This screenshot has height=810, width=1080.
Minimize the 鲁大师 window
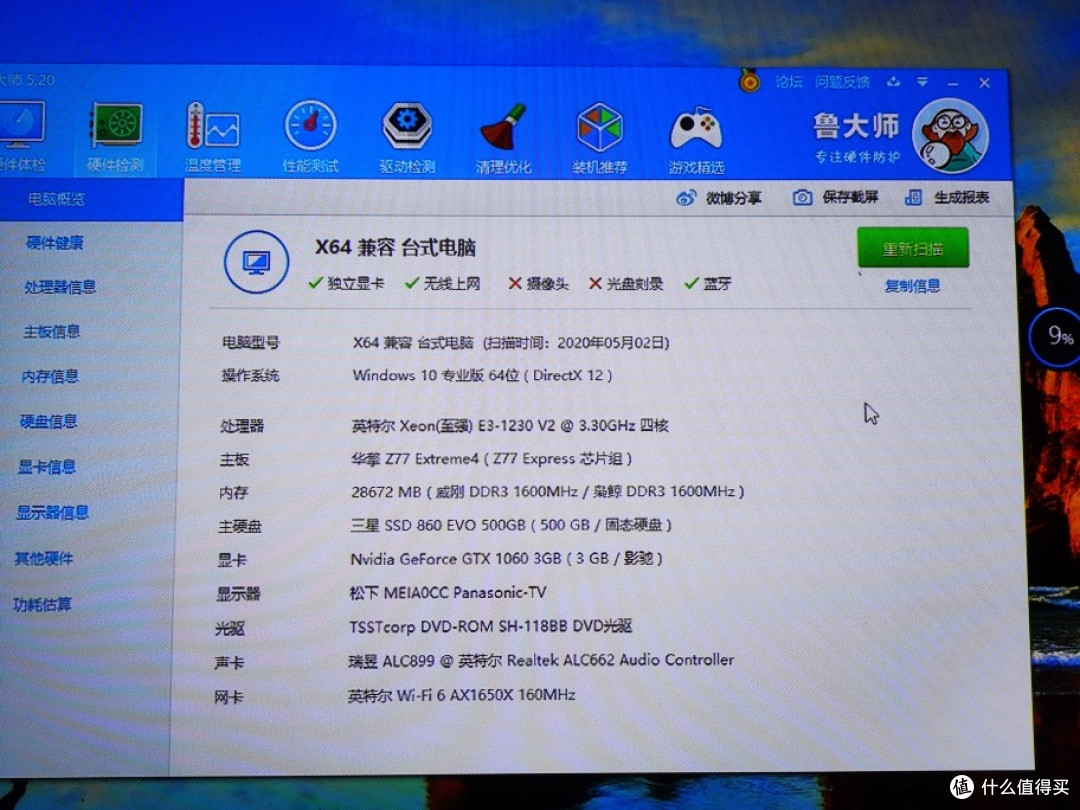[x=953, y=83]
